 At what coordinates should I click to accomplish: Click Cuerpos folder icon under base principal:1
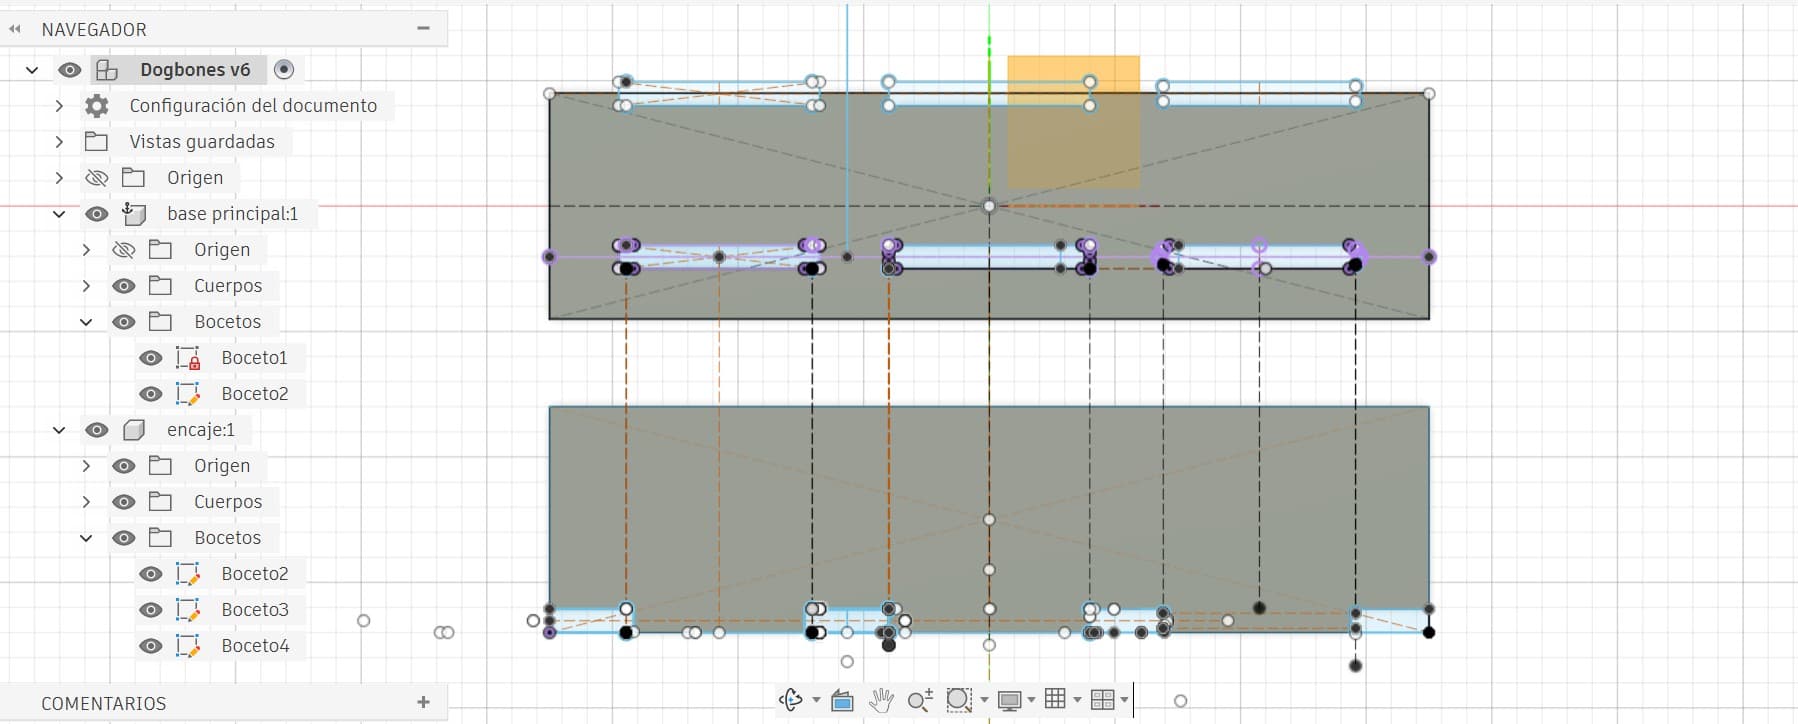(160, 286)
